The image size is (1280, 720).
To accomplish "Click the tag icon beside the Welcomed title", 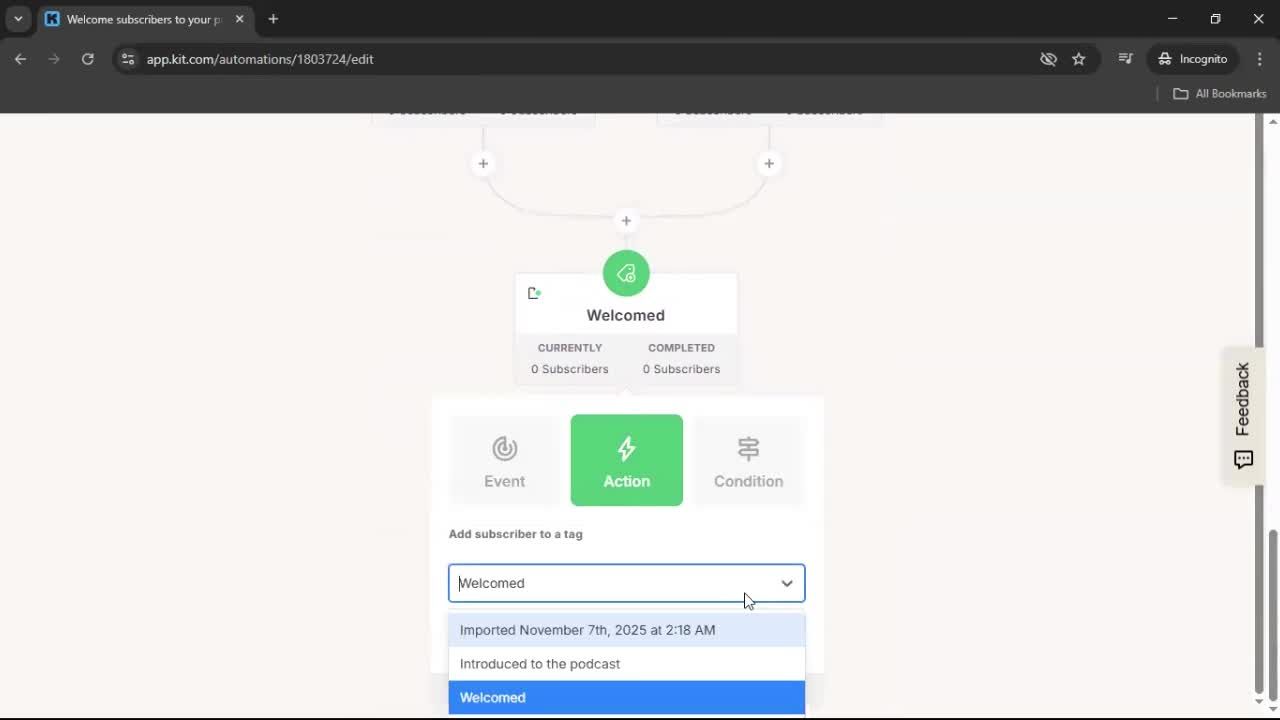I will tap(534, 292).
